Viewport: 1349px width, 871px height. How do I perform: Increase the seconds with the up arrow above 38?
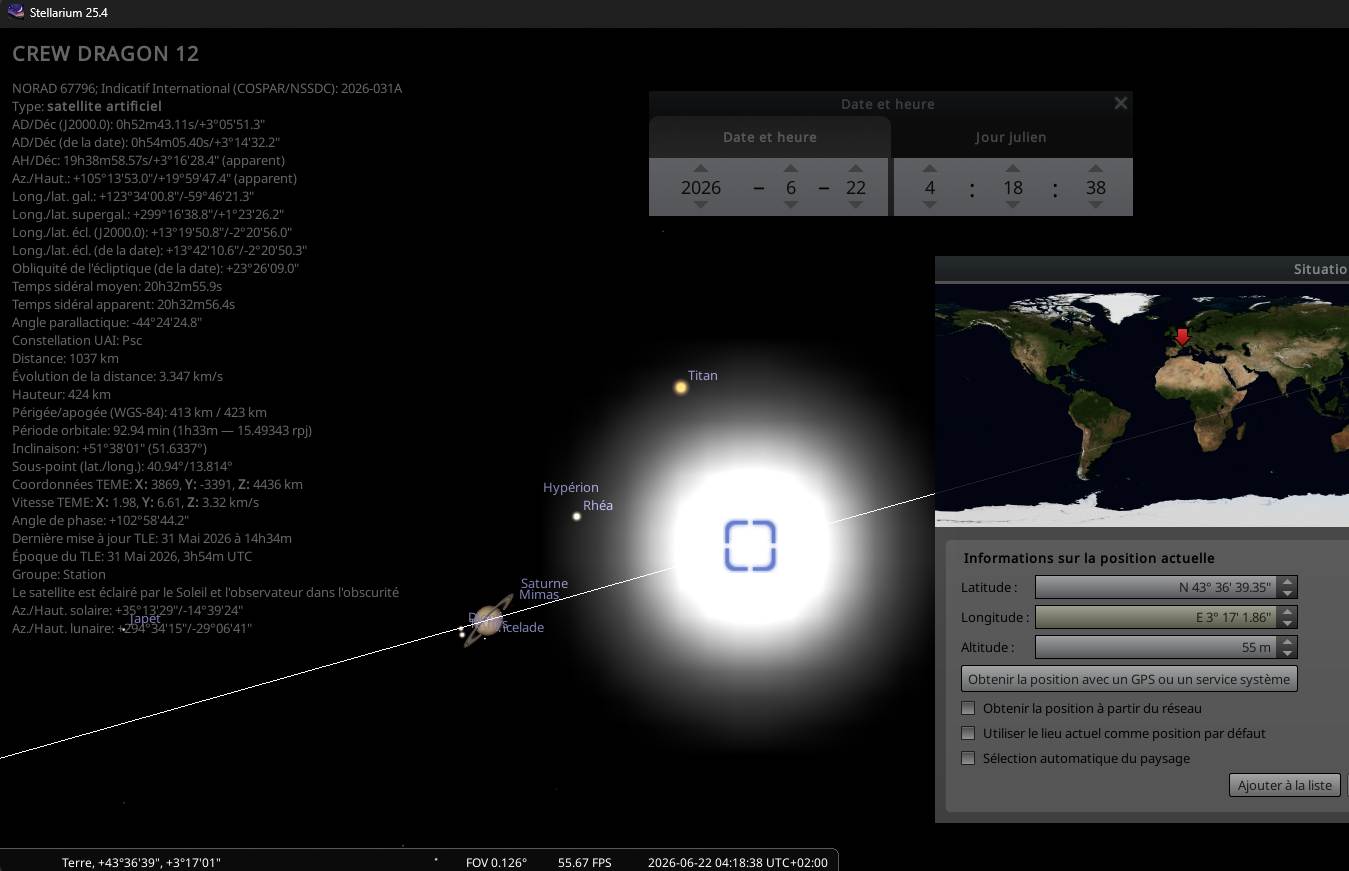point(1096,168)
